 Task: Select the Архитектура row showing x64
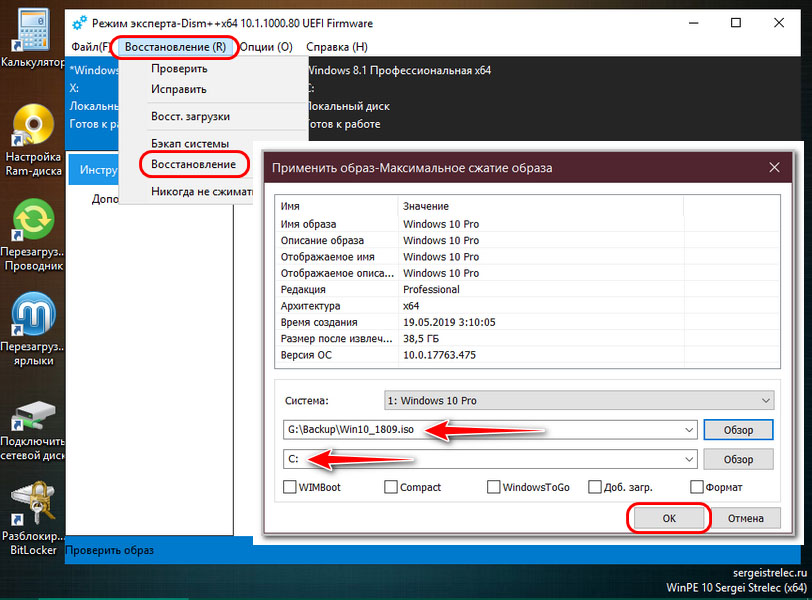(x=527, y=305)
